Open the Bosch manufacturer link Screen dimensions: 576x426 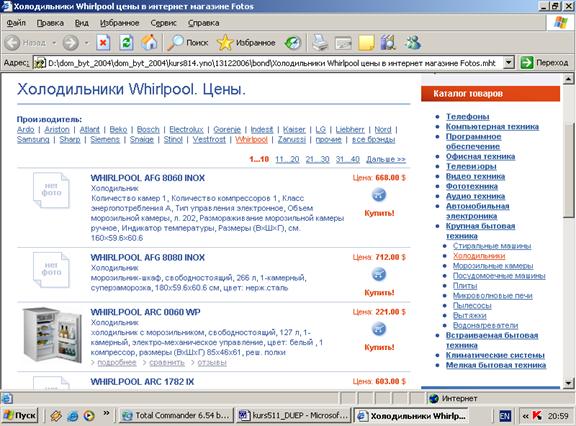(148, 130)
